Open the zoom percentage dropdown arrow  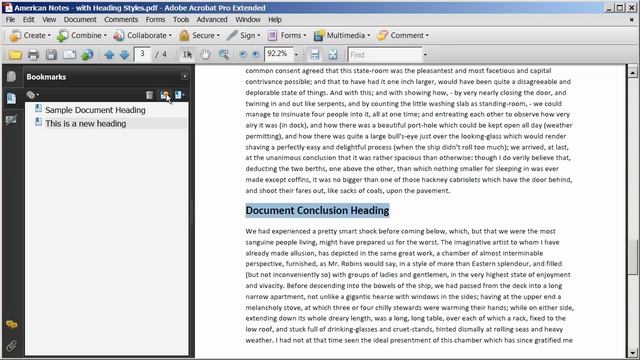tap(296, 55)
